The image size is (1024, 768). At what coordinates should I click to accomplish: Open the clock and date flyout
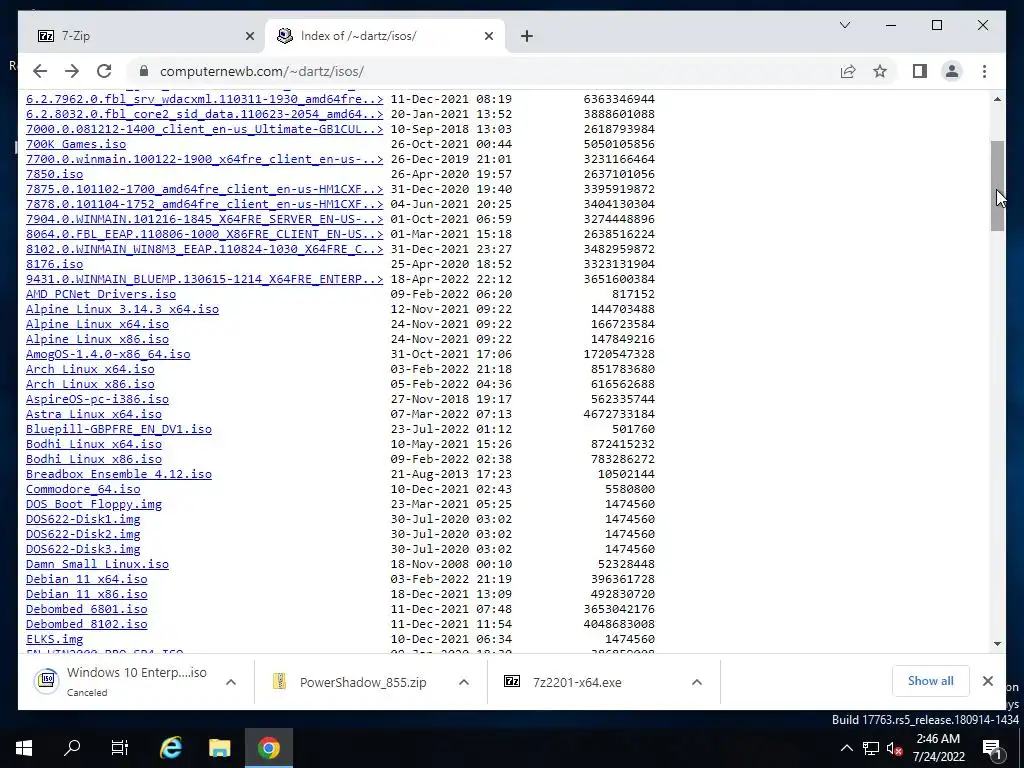pos(938,748)
